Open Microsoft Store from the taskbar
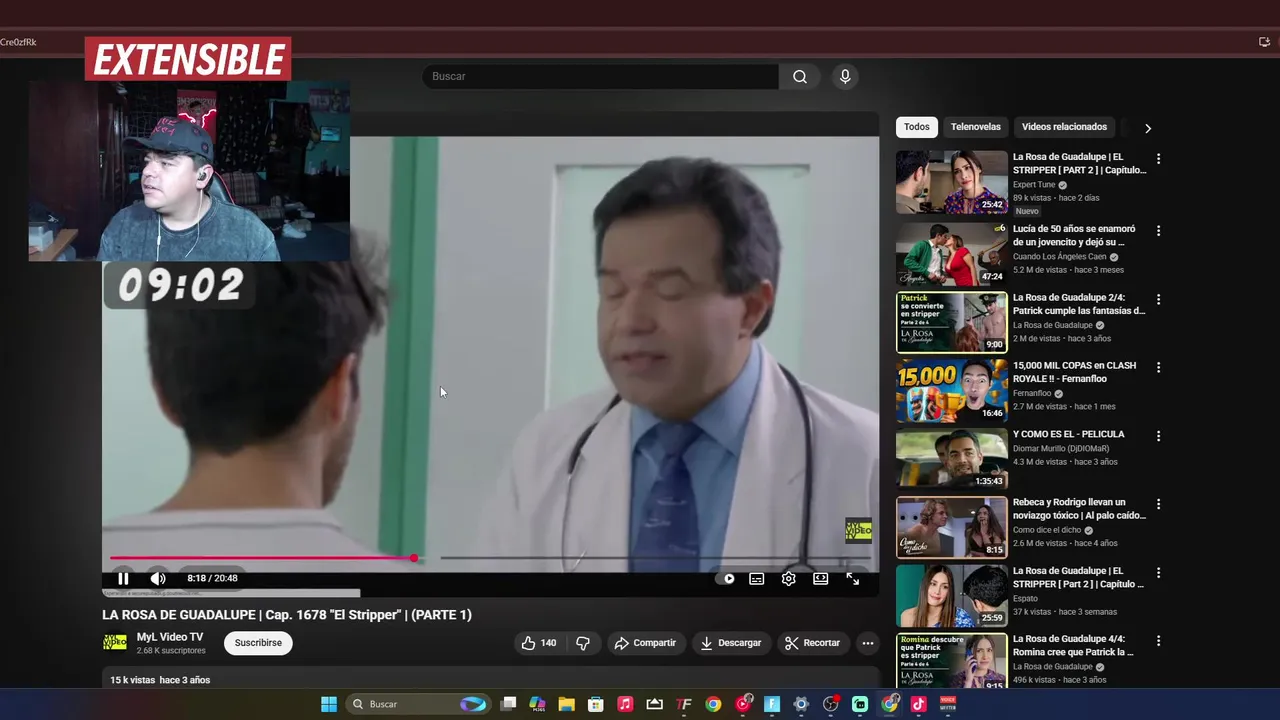Image resolution: width=1280 pixels, height=720 pixels. coord(596,704)
